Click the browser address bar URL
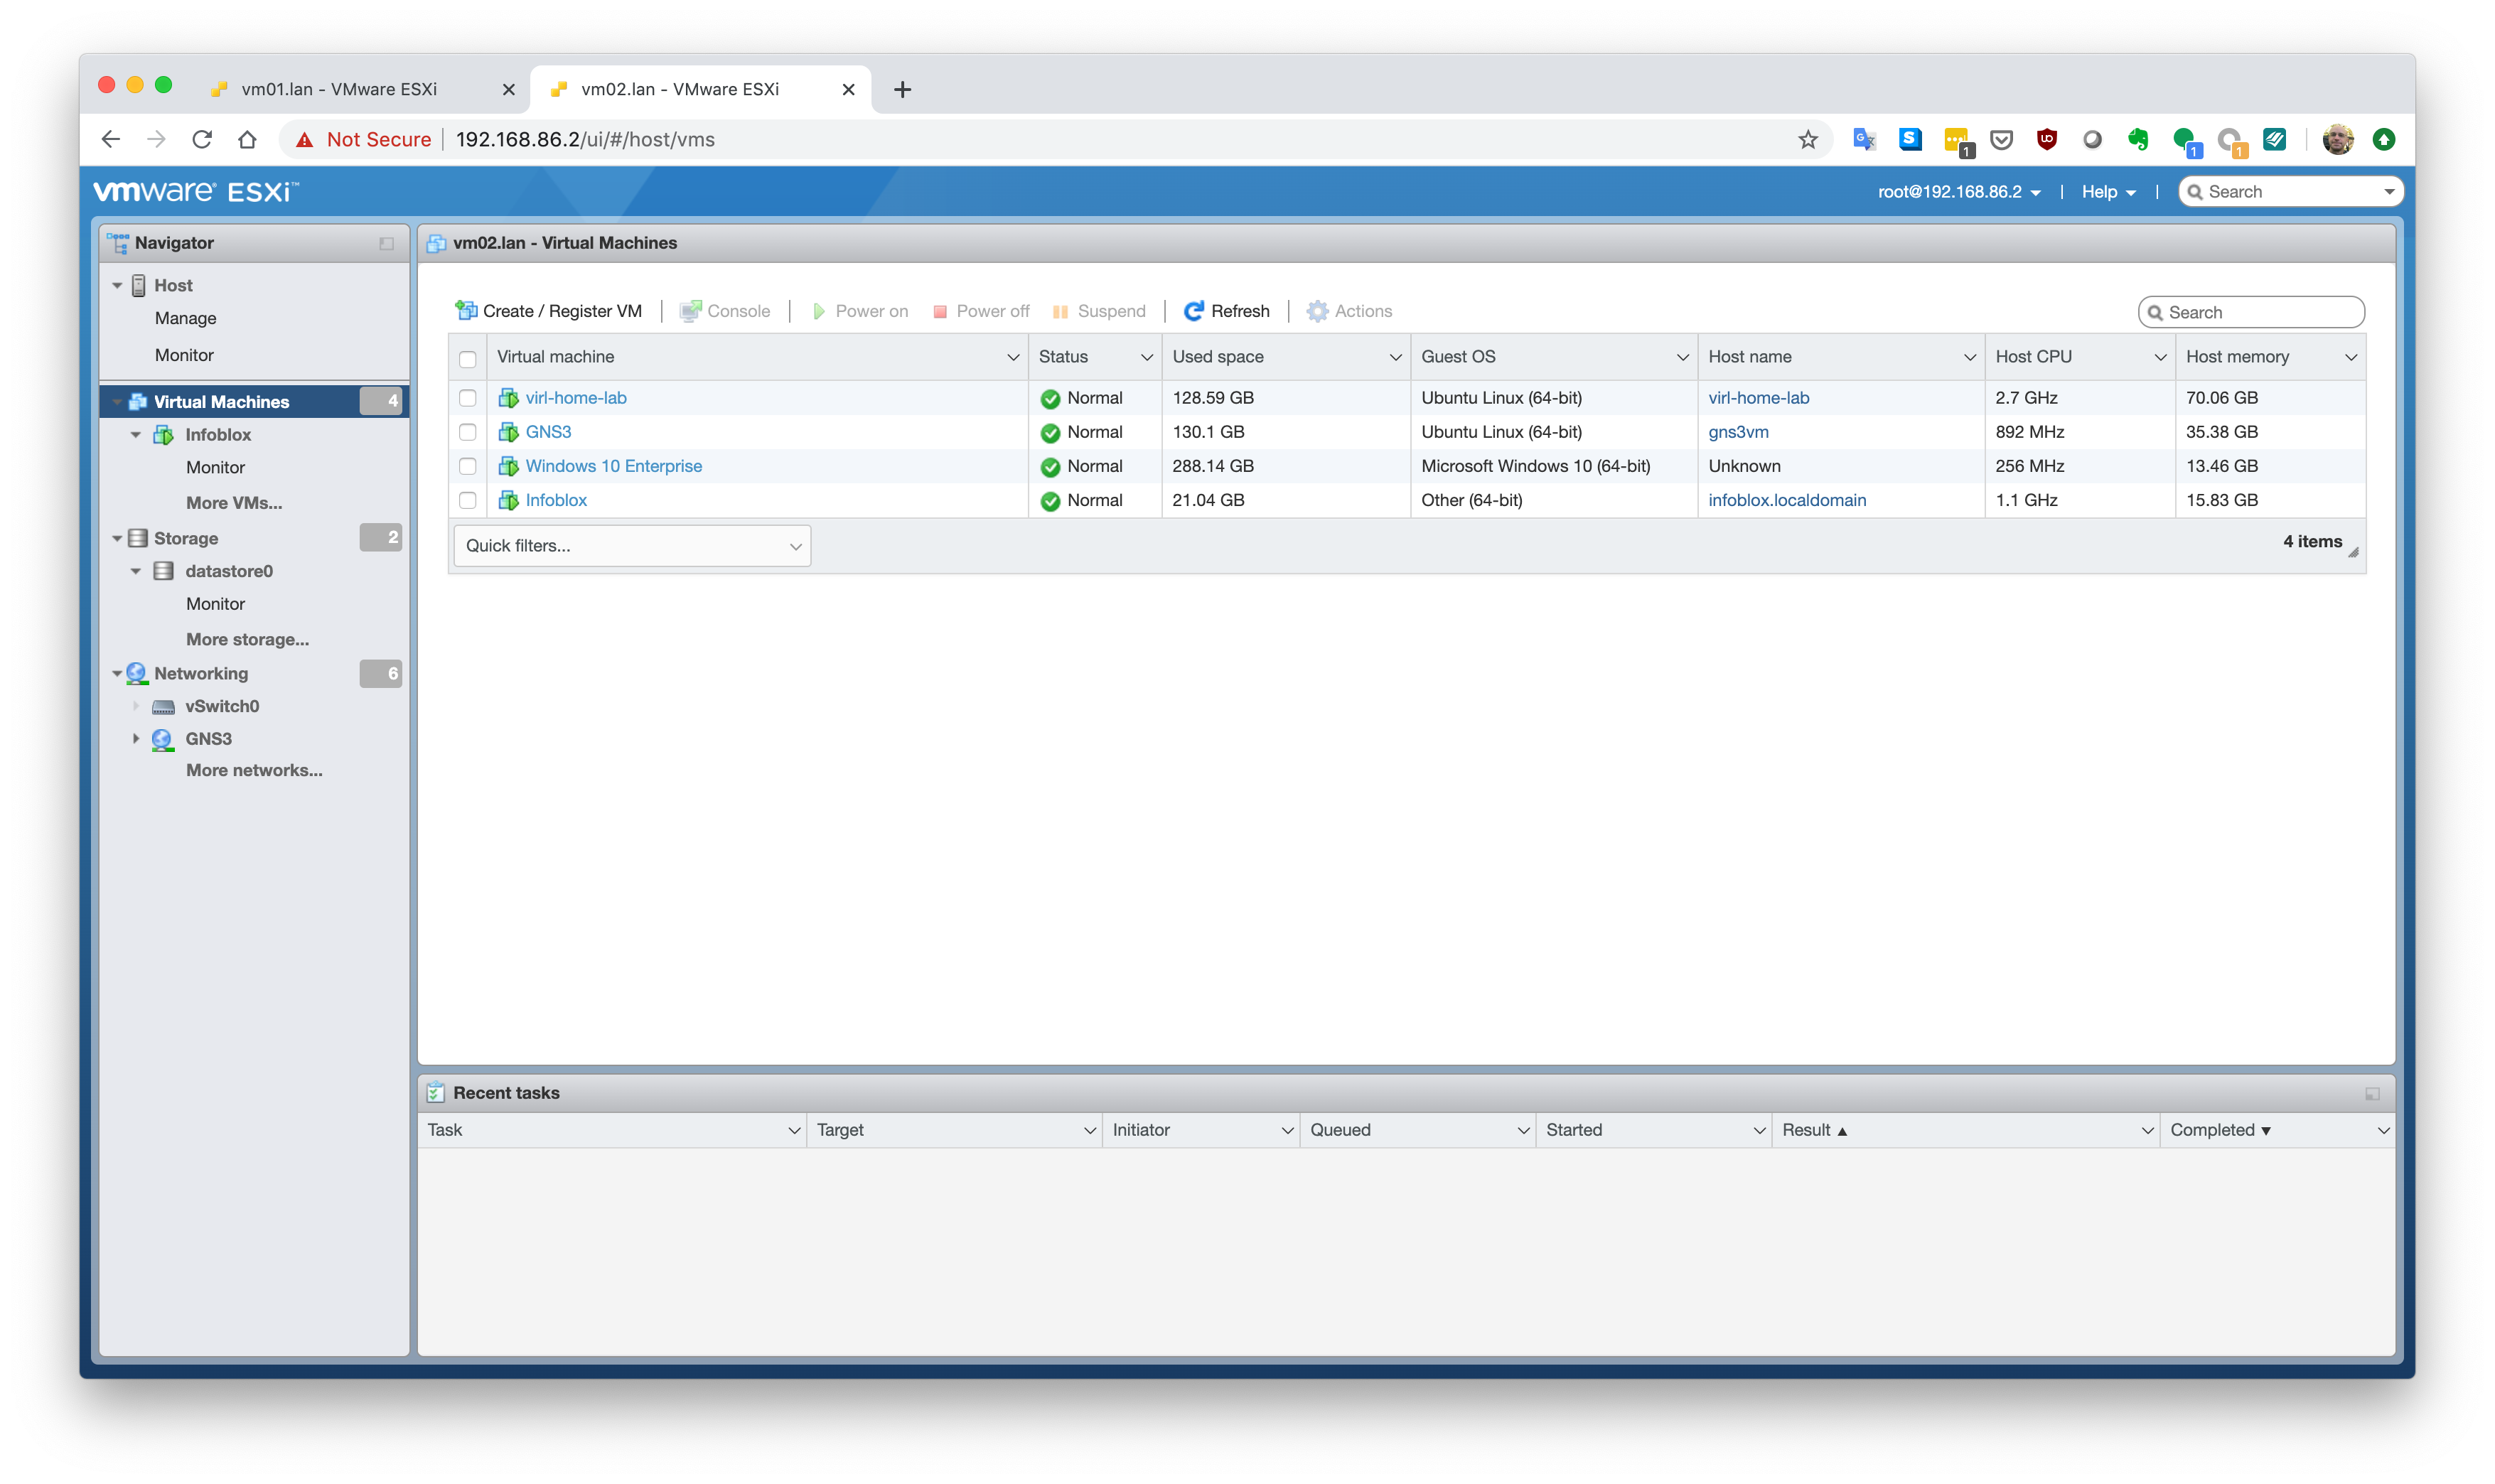 585,139
